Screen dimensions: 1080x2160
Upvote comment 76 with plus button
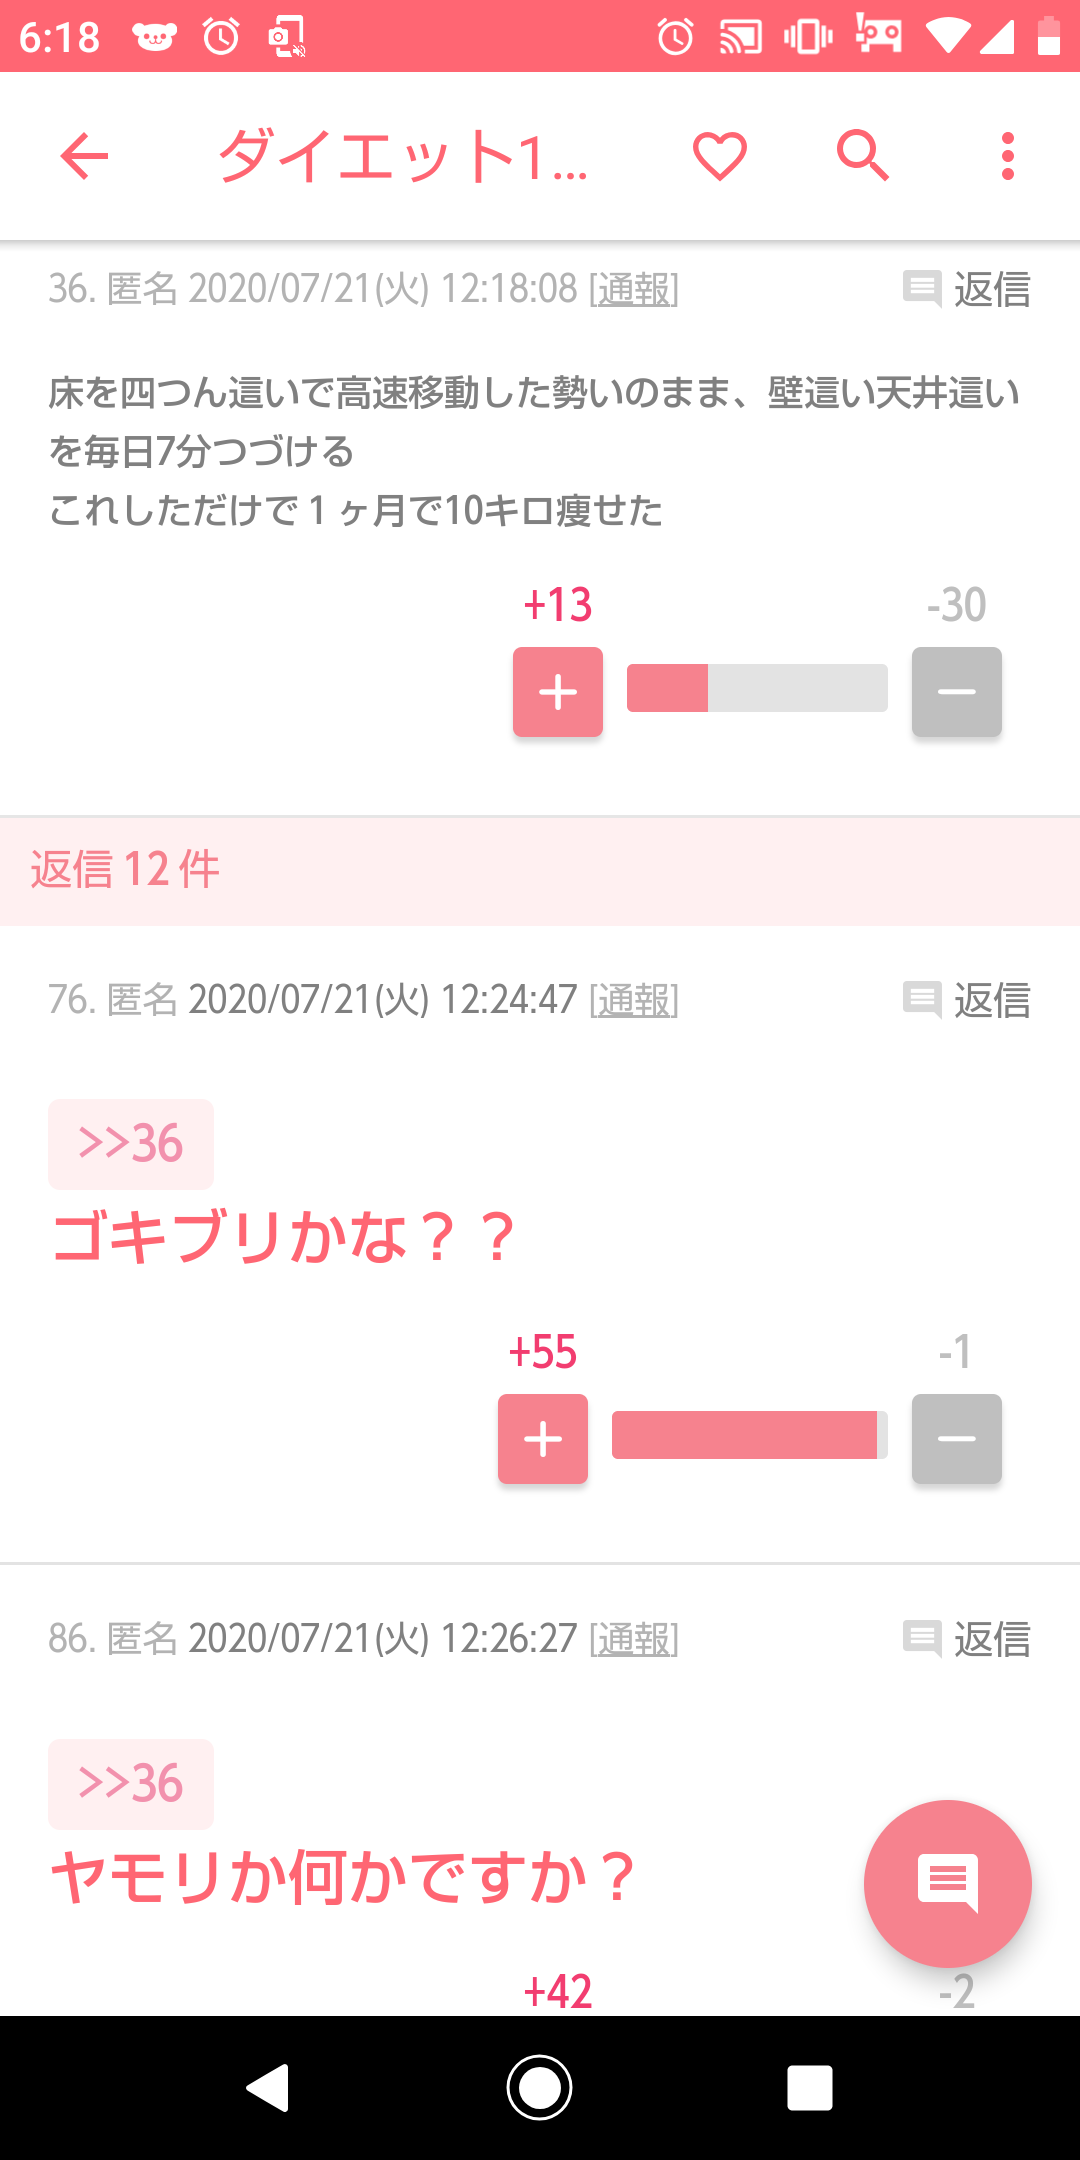[x=543, y=1439]
